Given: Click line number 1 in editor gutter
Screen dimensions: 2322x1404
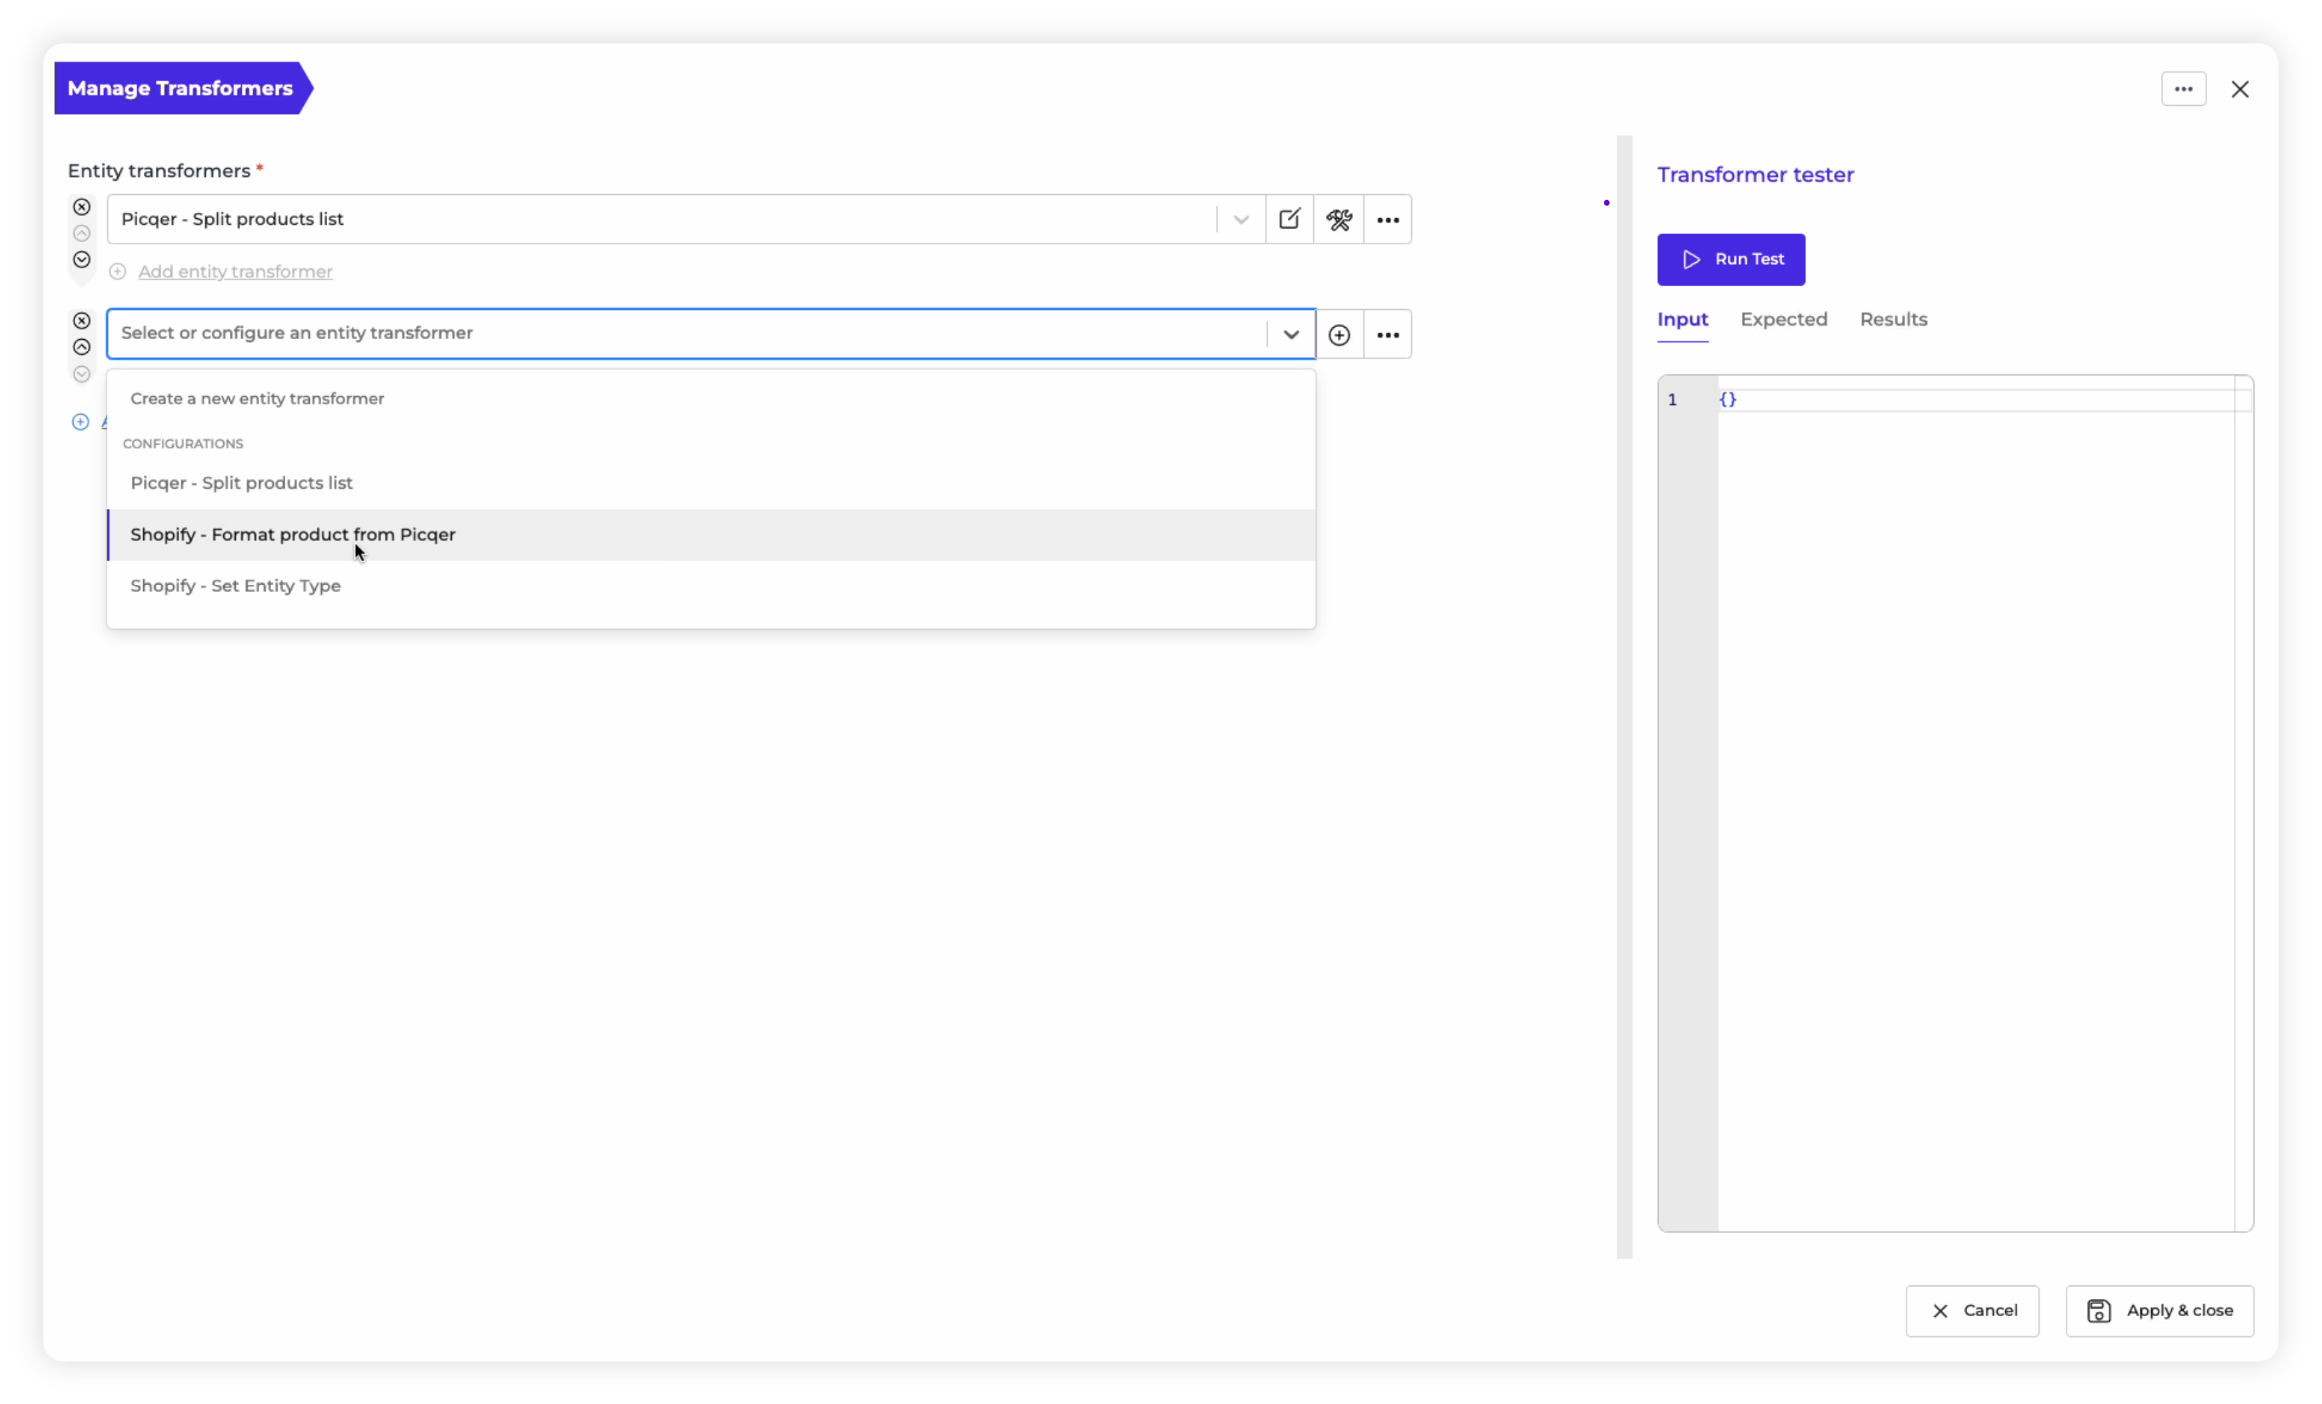Looking at the screenshot, I should [x=1672, y=400].
